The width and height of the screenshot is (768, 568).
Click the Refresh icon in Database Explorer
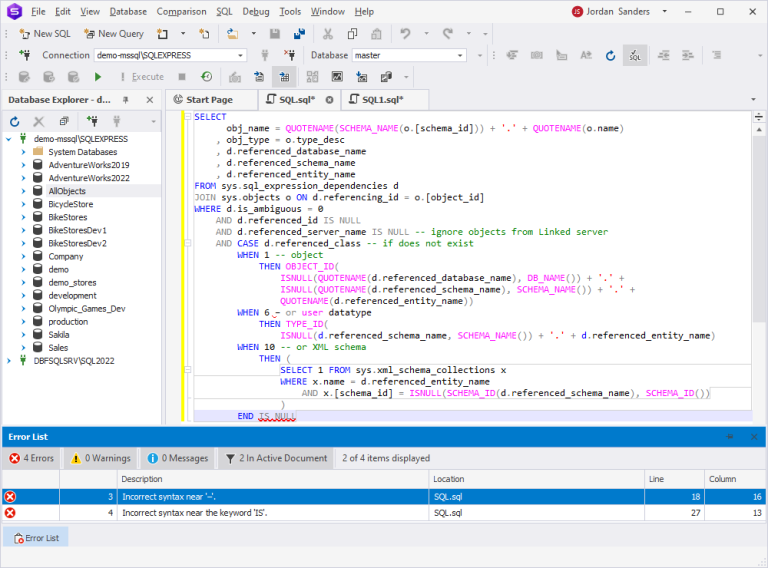click(x=15, y=121)
